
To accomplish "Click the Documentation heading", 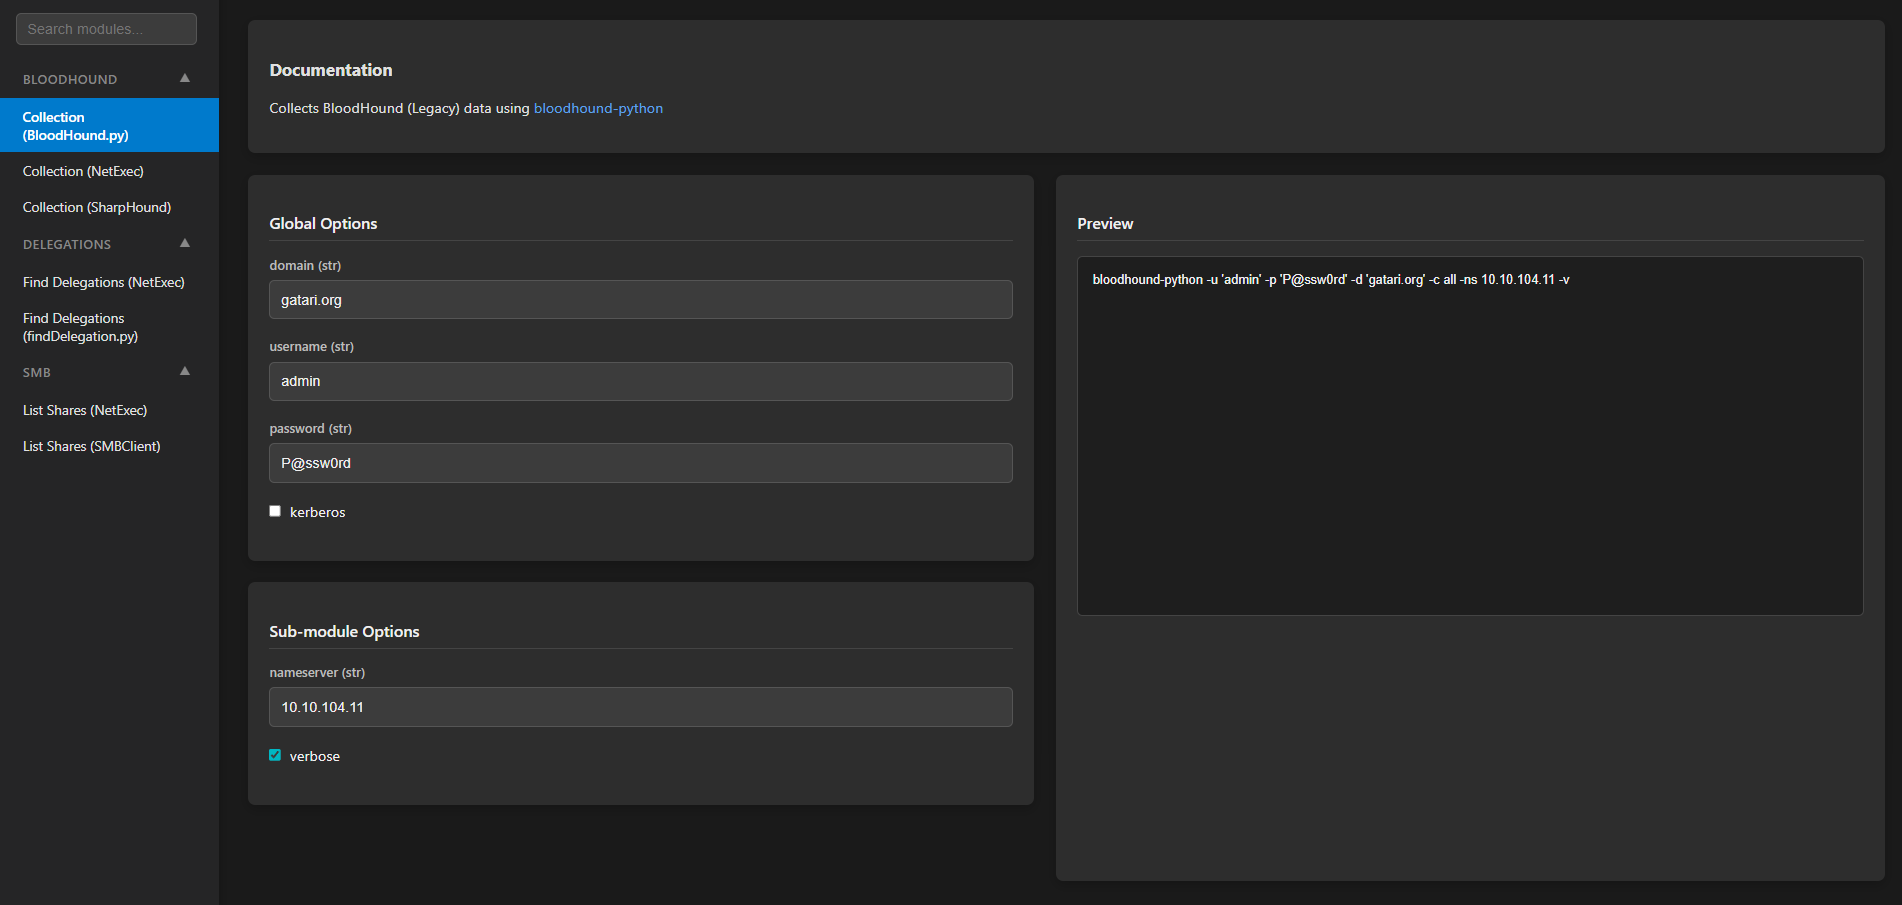I will [x=331, y=70].
